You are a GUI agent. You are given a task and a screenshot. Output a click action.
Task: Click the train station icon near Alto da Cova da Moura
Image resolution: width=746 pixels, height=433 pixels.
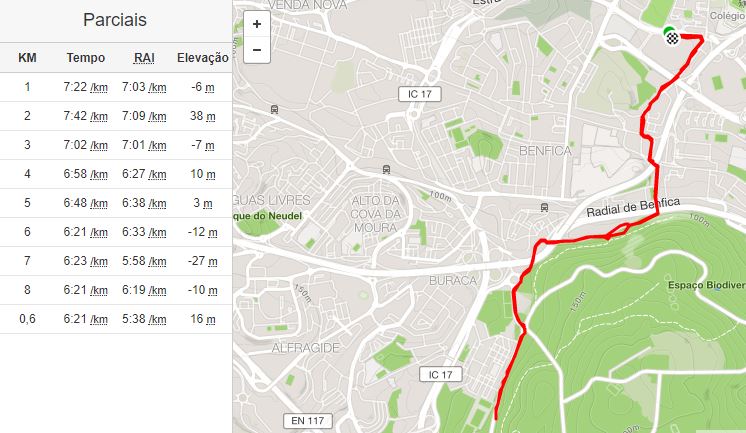[386, 169]
